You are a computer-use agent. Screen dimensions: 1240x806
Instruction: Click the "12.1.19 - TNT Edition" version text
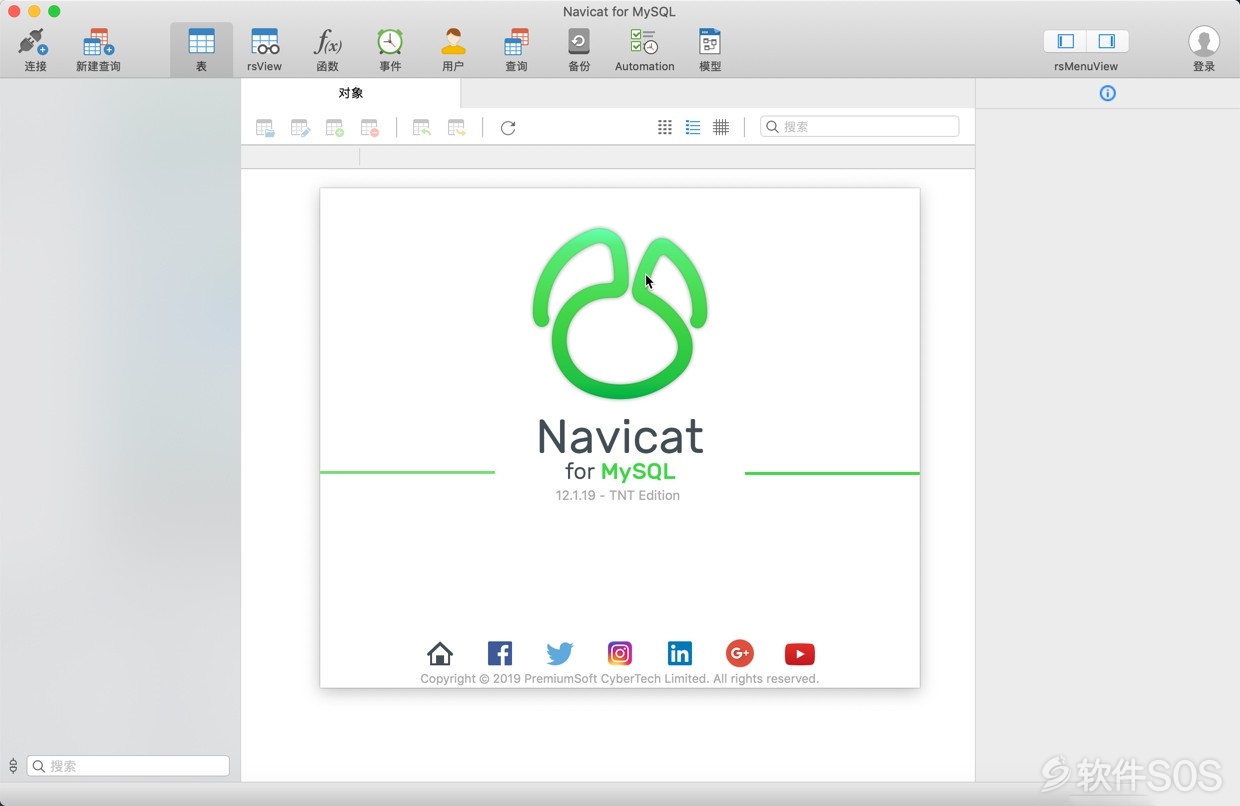pyautogui.click(x=618, y=495)
